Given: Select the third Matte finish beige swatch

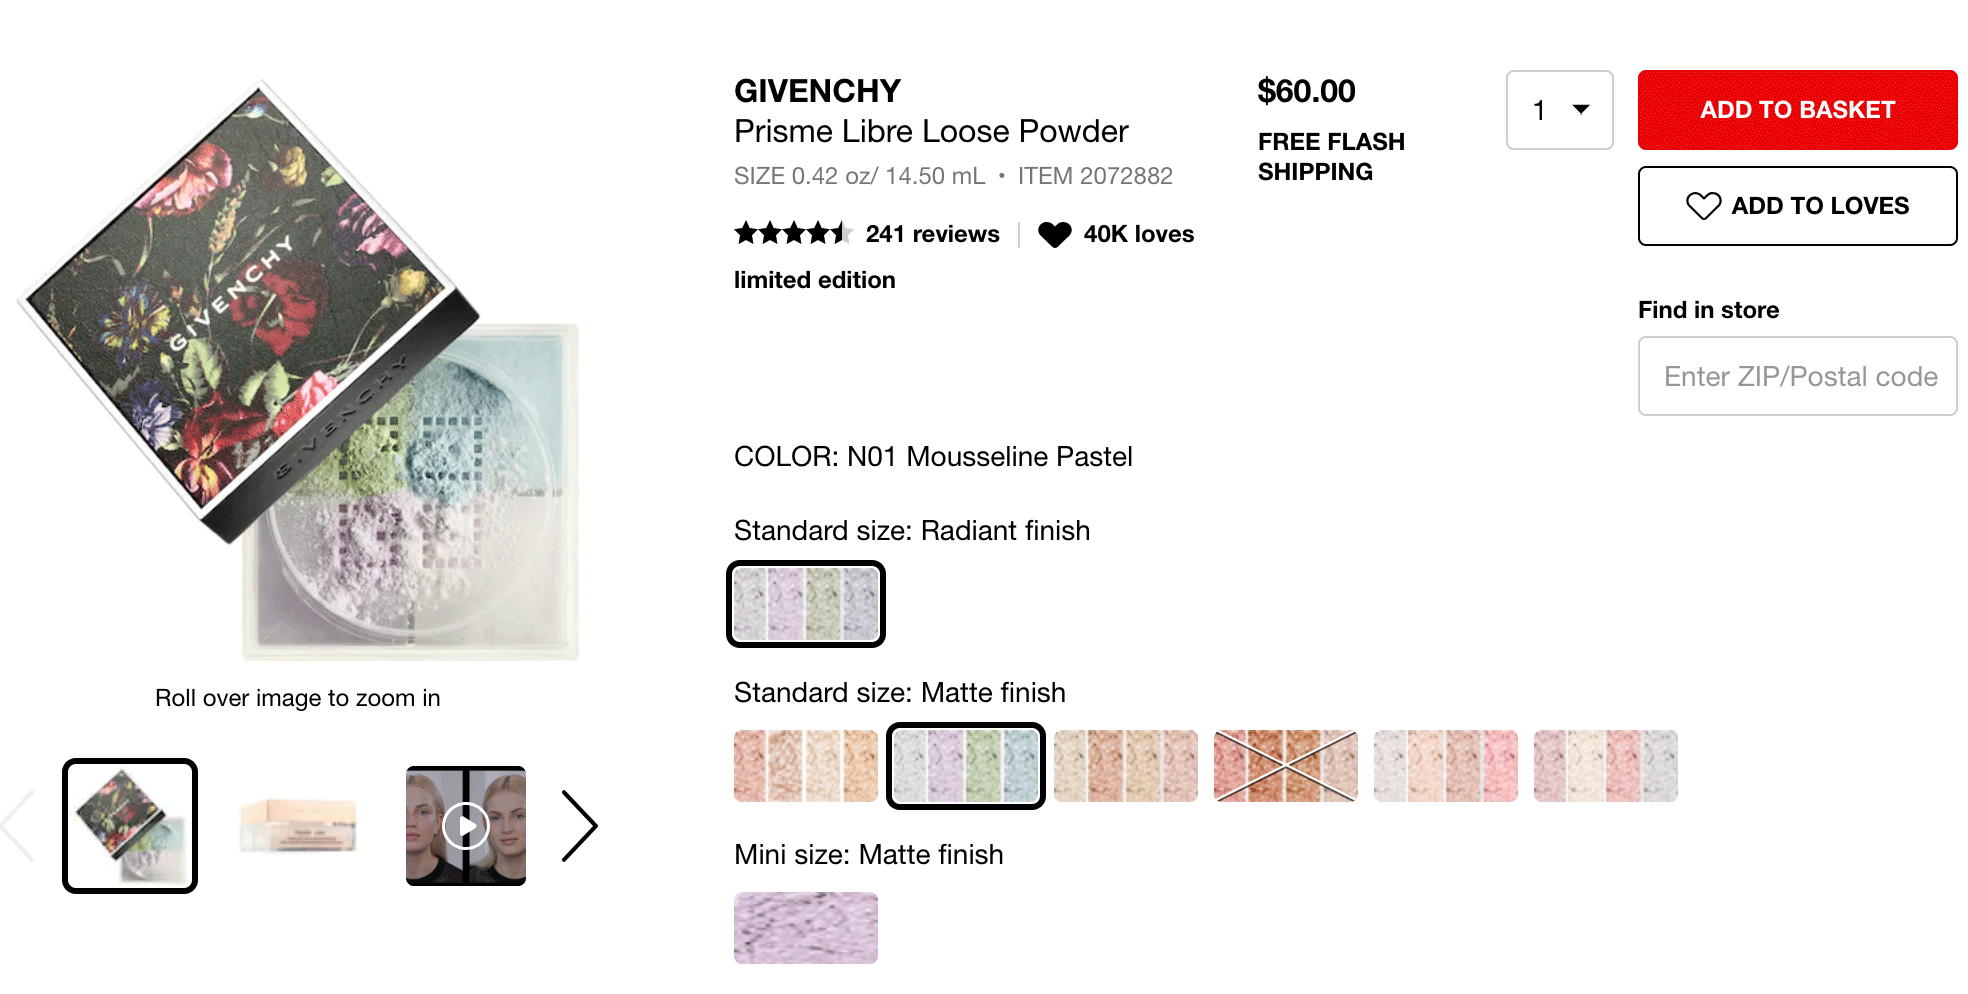Looking at the screenshot, I should click(x=1126, y=766).
